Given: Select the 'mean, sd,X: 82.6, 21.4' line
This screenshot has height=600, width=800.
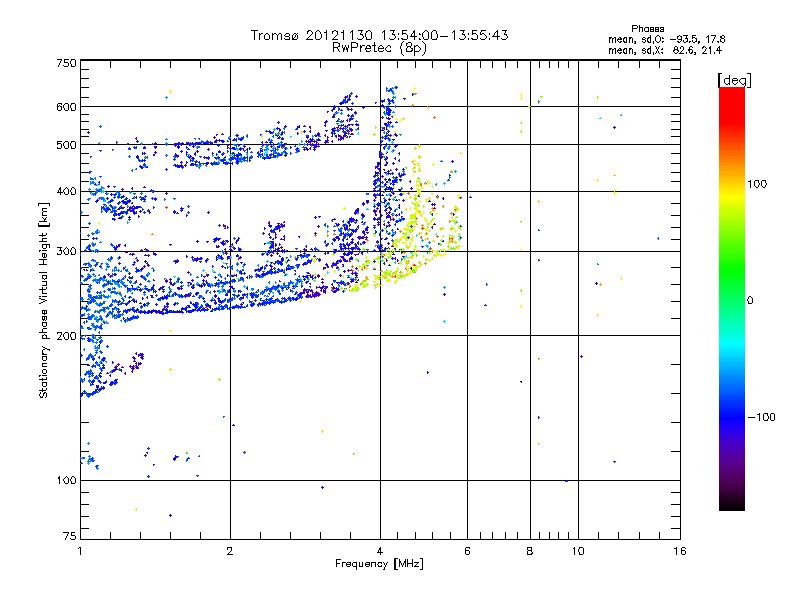Looking at the screenshot, I should [x=665, y=50].
